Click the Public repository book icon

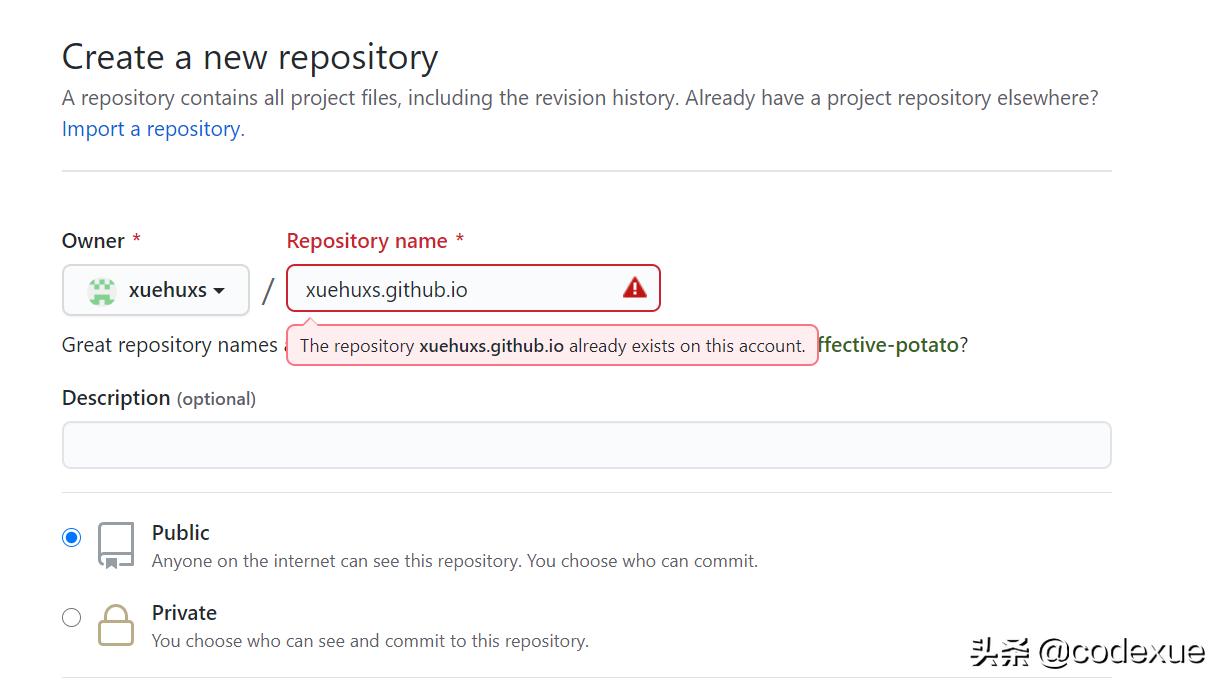(116, 546)
